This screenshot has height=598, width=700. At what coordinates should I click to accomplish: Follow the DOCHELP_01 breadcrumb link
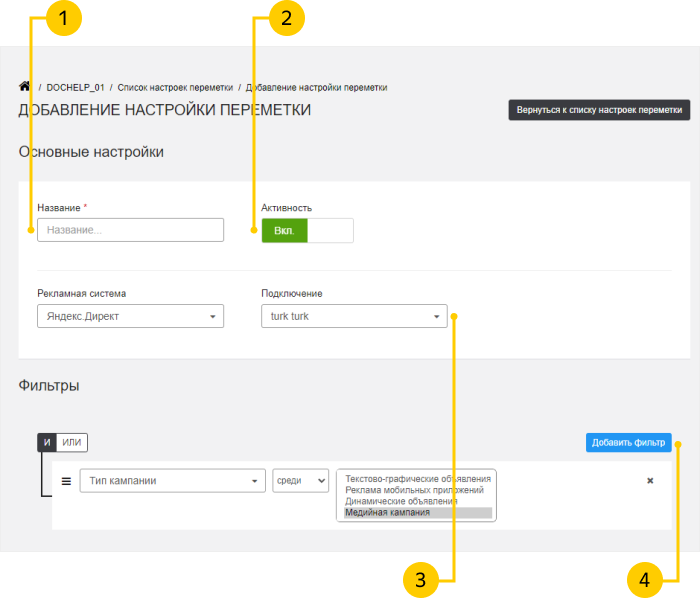click(75, 87)
